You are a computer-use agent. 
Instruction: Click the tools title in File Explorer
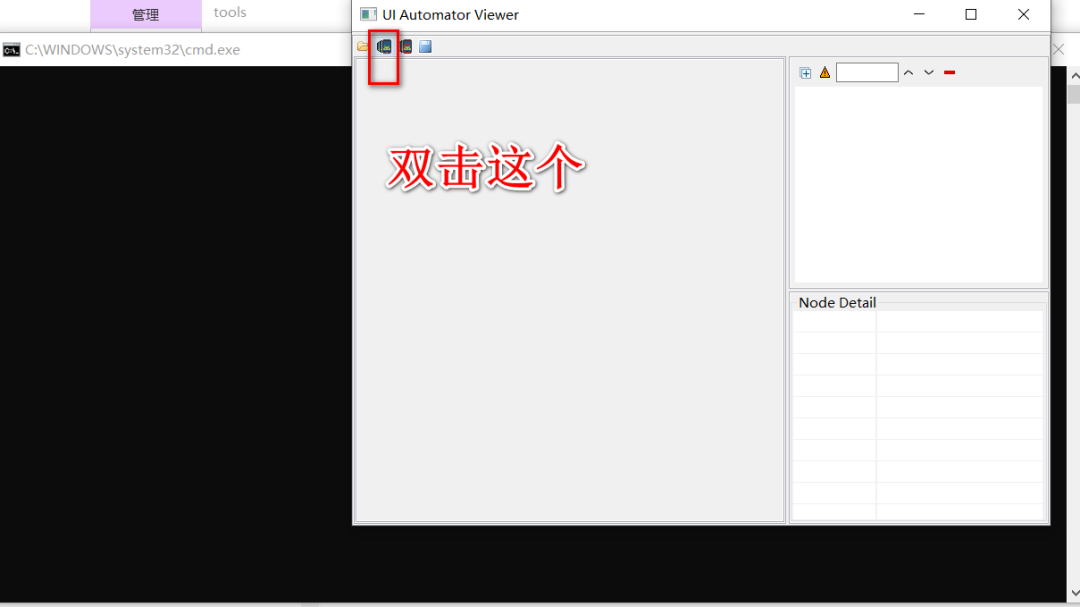229,12
